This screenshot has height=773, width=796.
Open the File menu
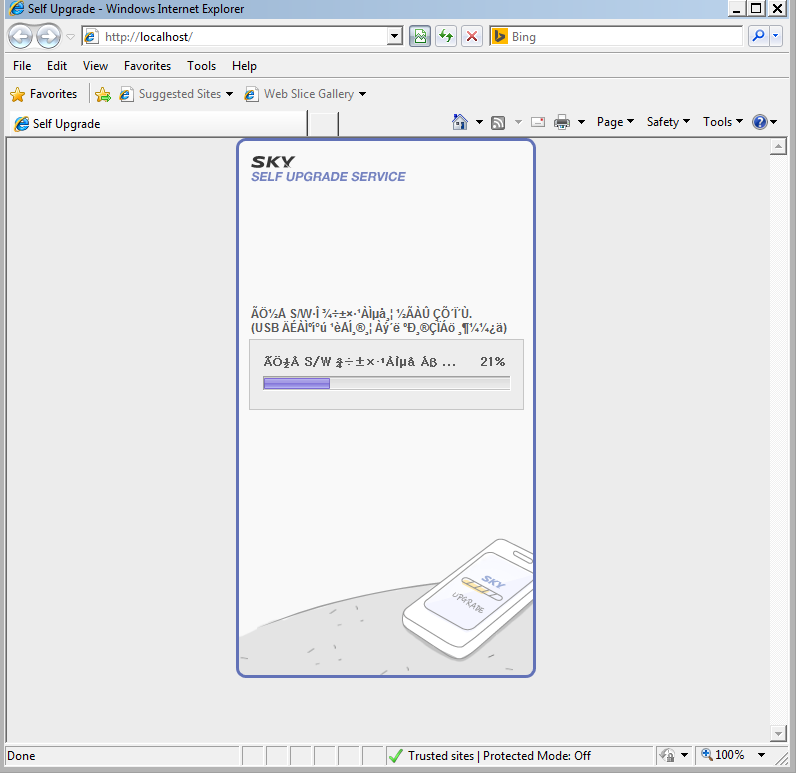[22, 66]
